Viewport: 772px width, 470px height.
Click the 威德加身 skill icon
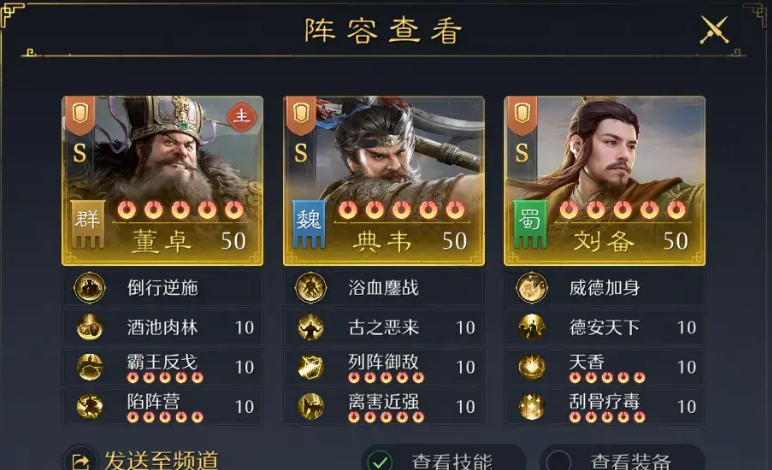tap(532, 287)
